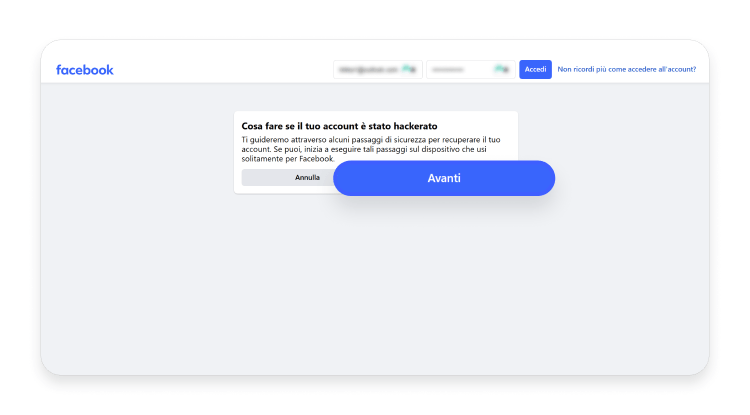Click password manager icon in password field
The height and width of the screenshot is (415, 750).
point(501,69)
